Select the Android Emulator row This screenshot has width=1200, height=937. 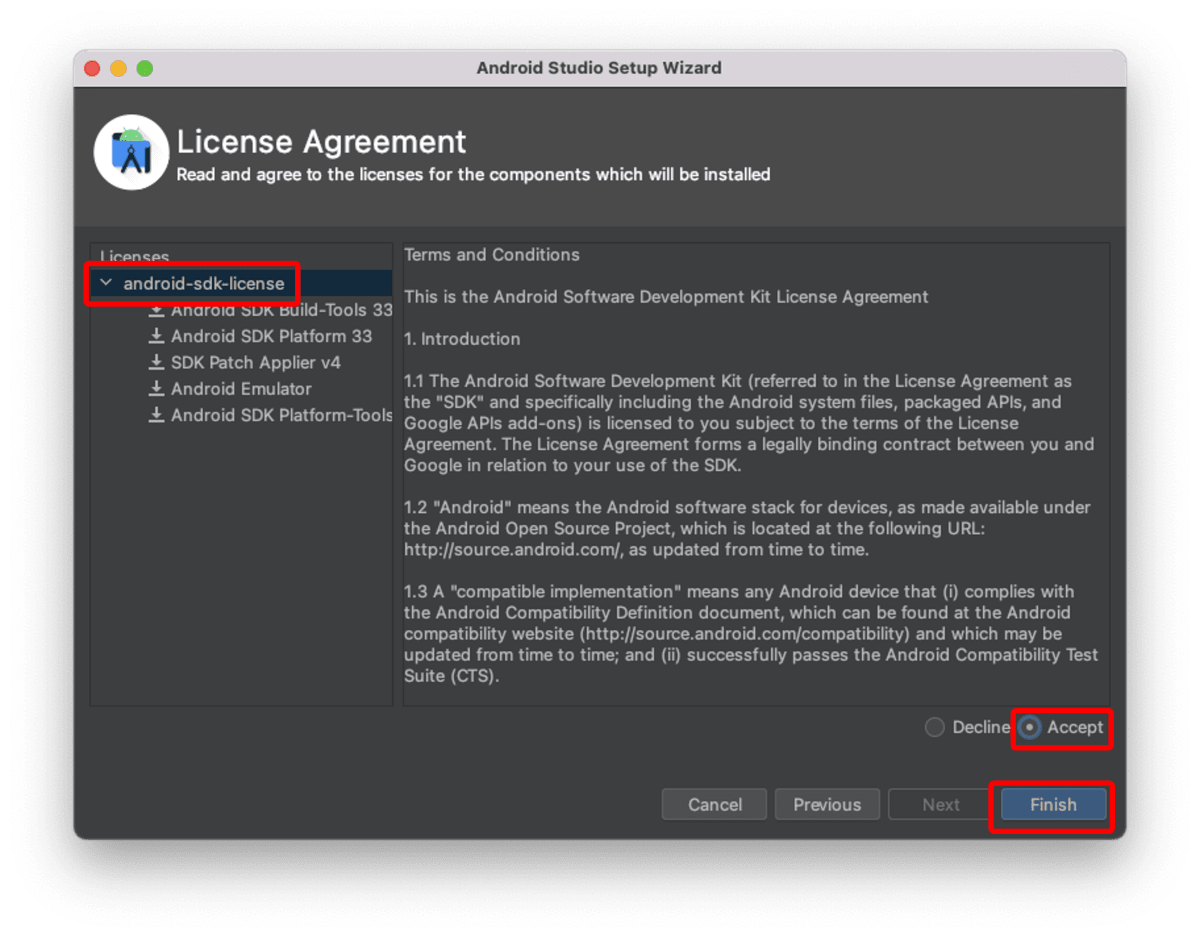click(241, 389)
